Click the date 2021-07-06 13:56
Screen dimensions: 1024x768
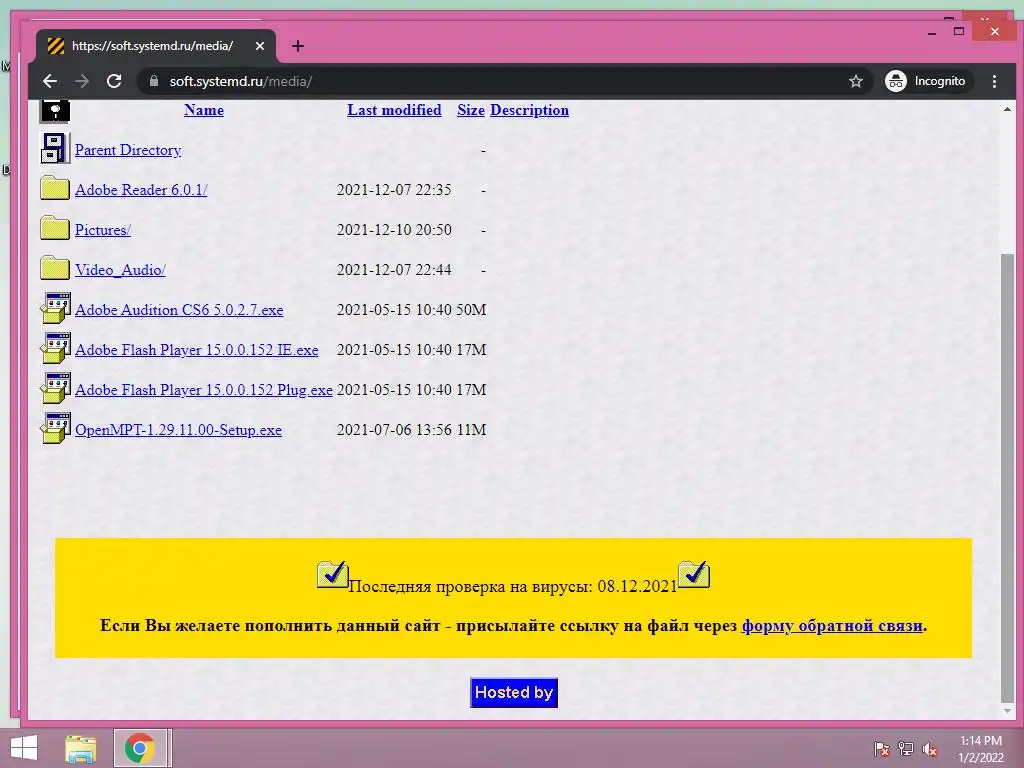pos(394,430)
